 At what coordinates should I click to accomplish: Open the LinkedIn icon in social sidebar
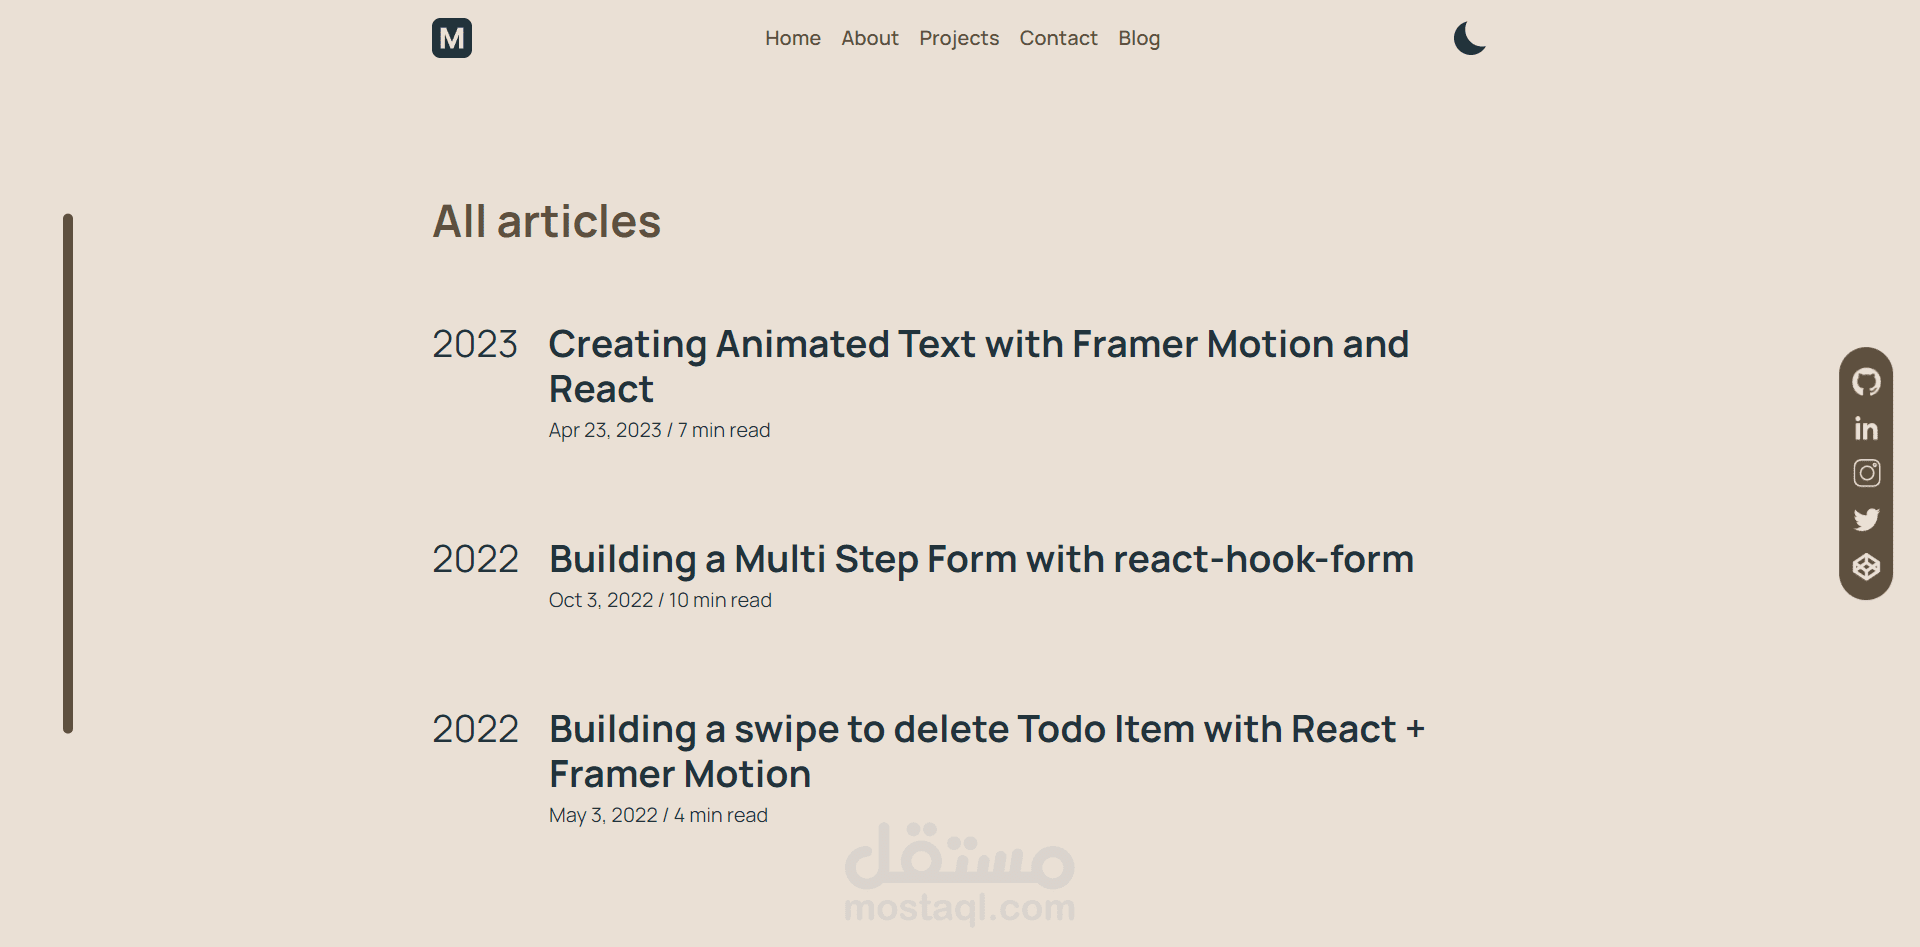click(1866, 428)
